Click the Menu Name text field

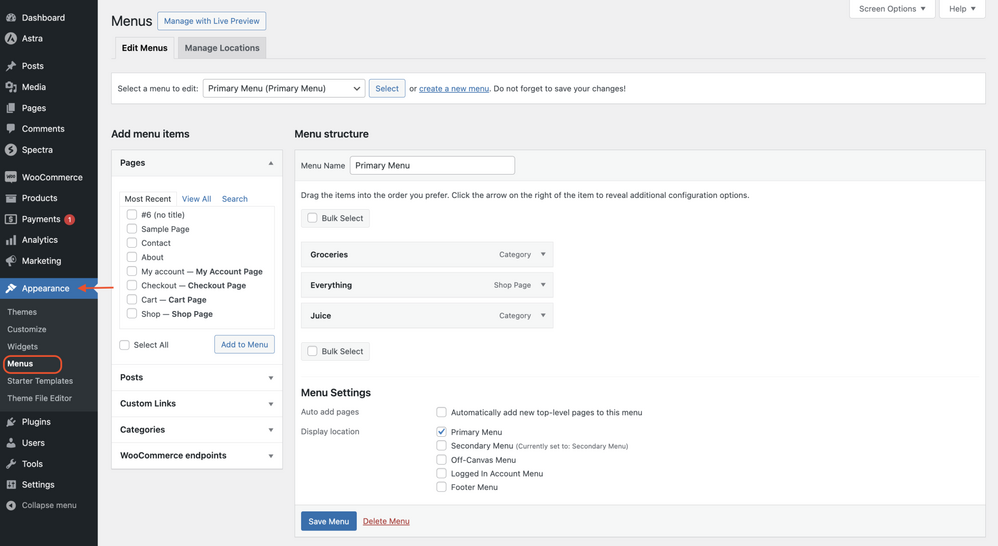[x=432, y=165]
